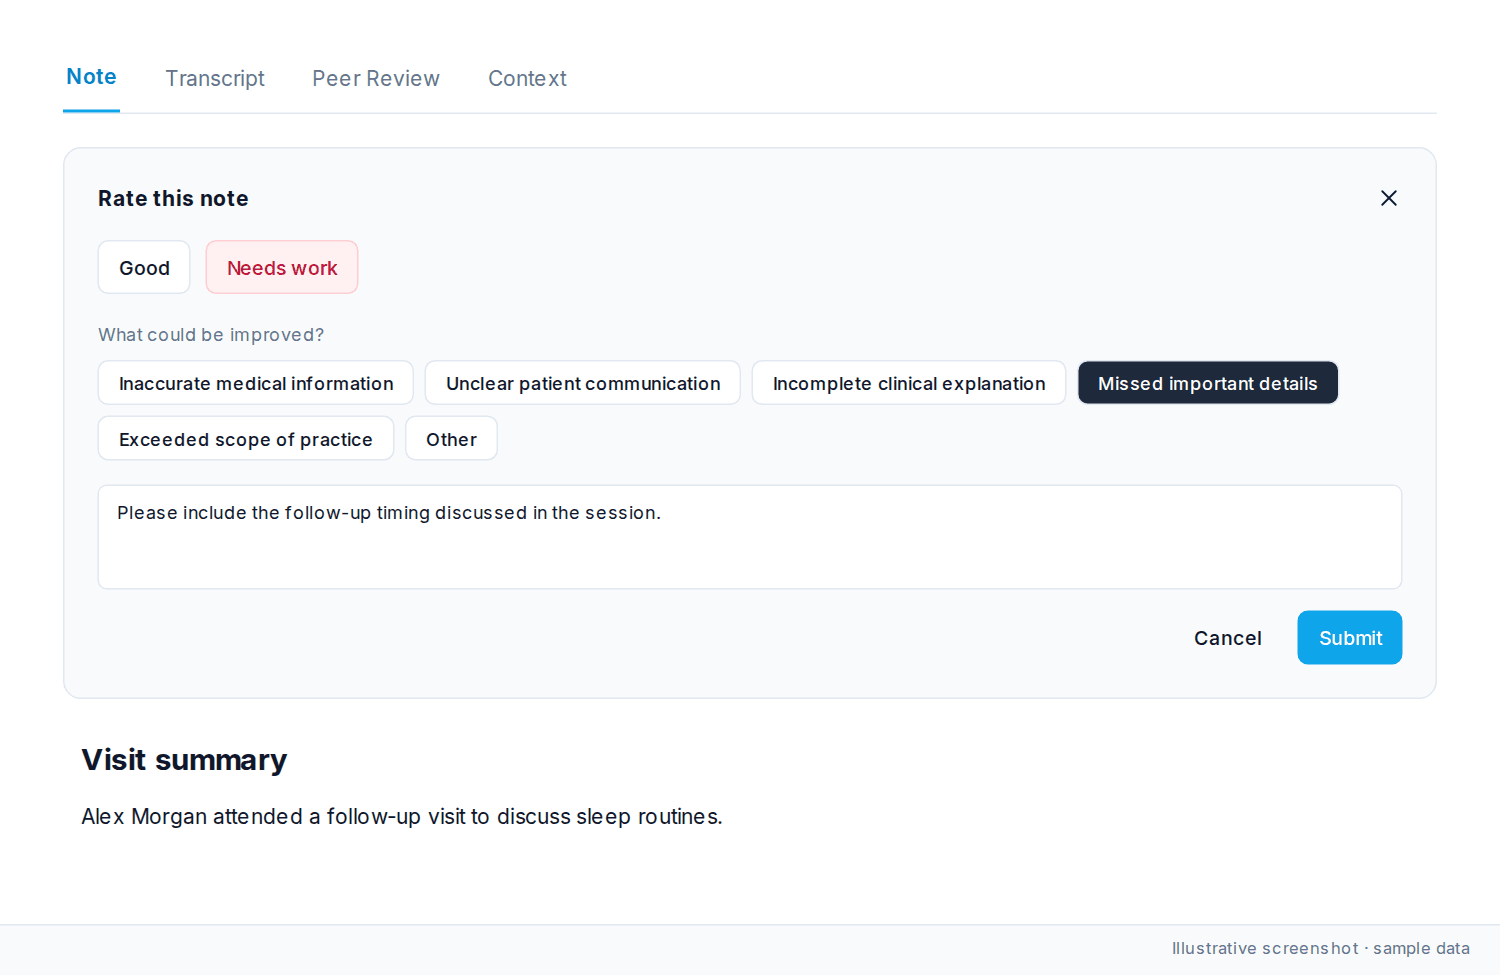Click the Rate this note title
This screenshot has width=1500, height=975.
click(173, 198)
